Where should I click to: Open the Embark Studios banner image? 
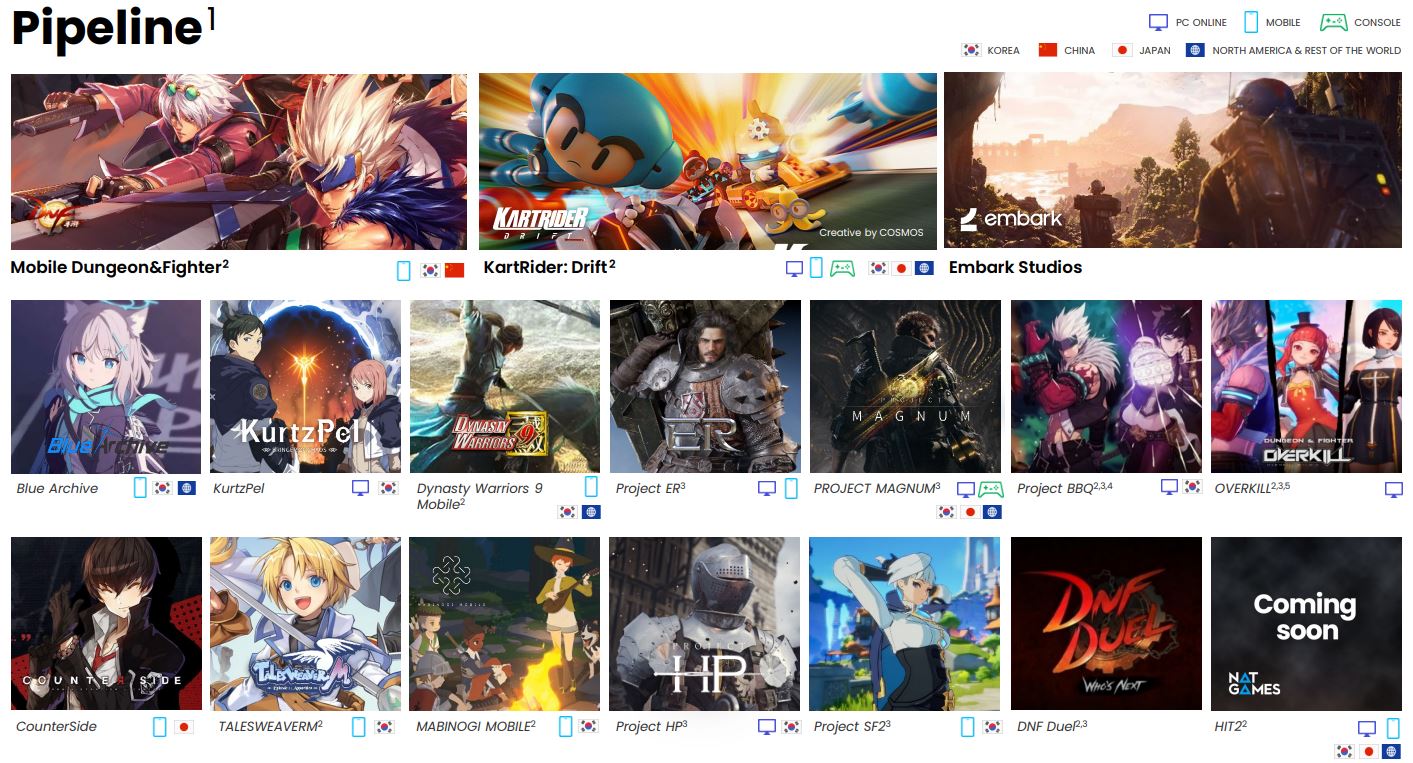pos(1172,160)
